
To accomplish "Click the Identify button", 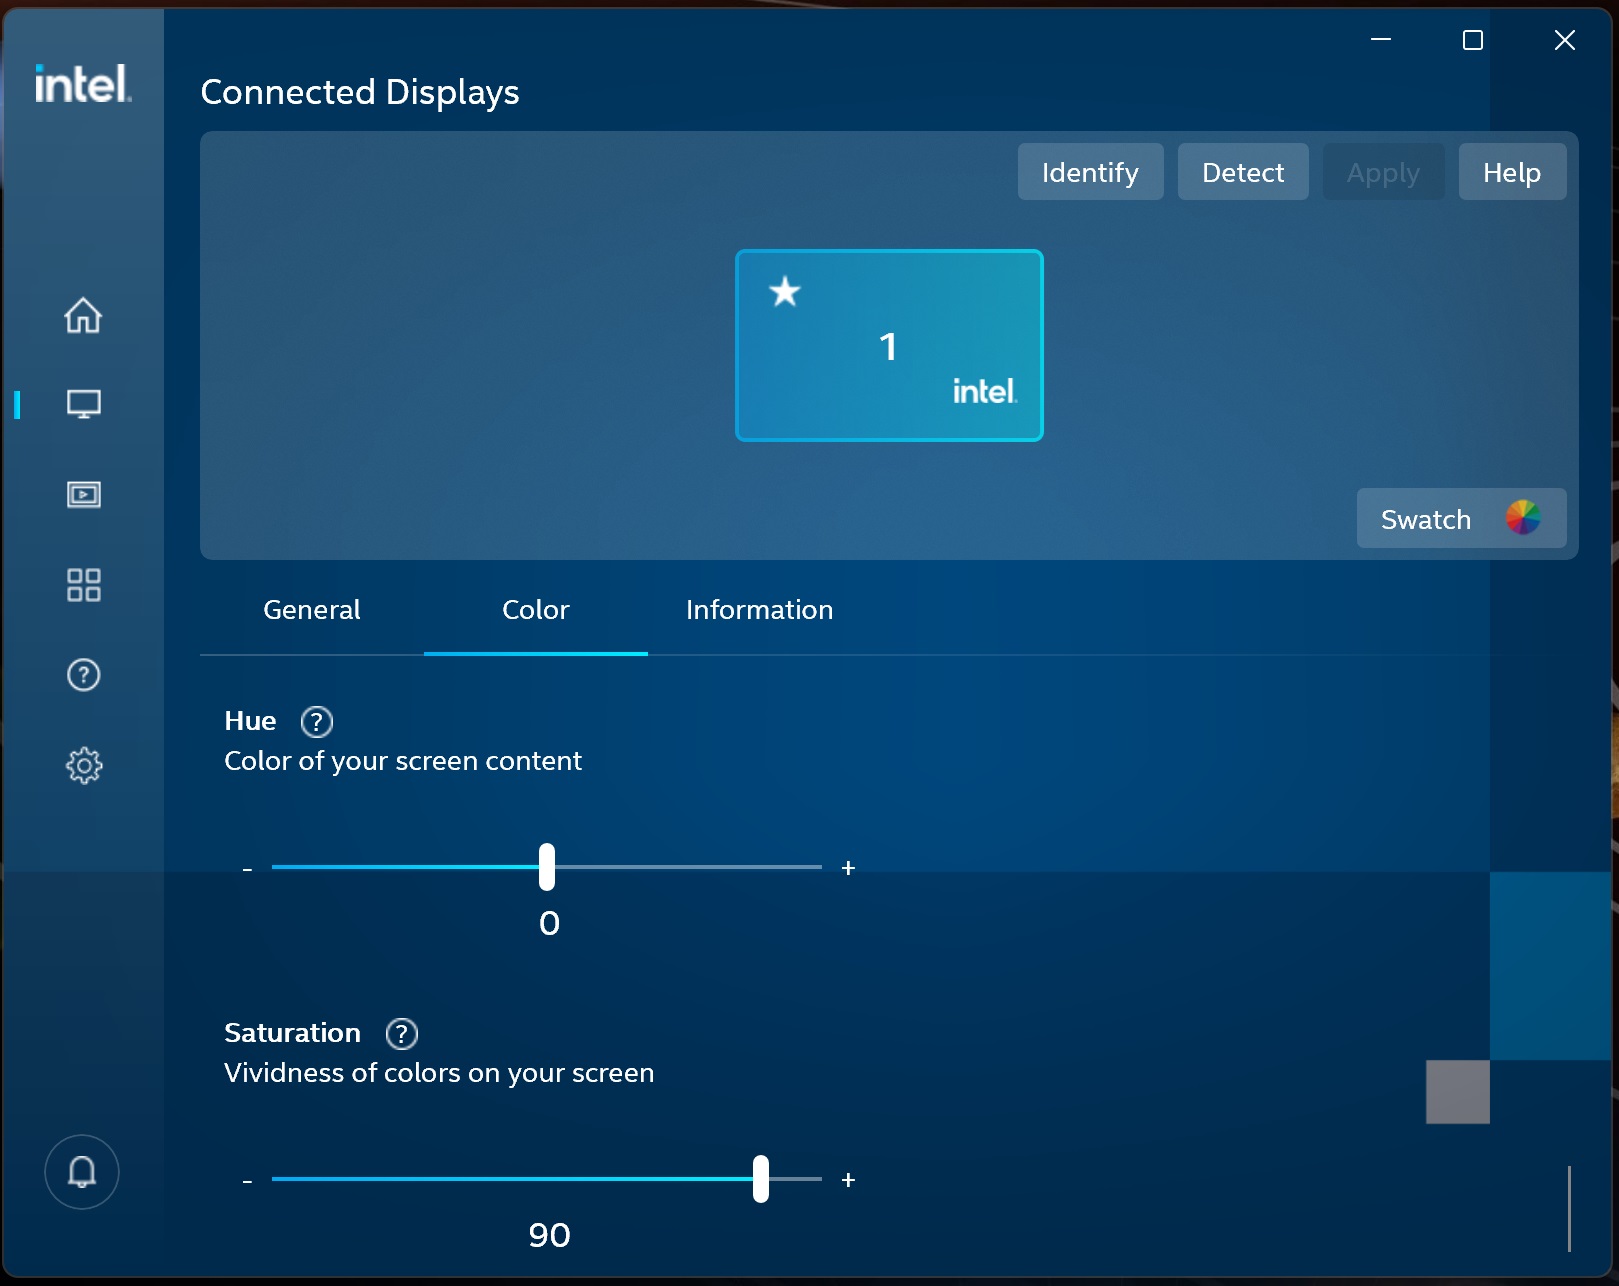I will pos(1089,171).
